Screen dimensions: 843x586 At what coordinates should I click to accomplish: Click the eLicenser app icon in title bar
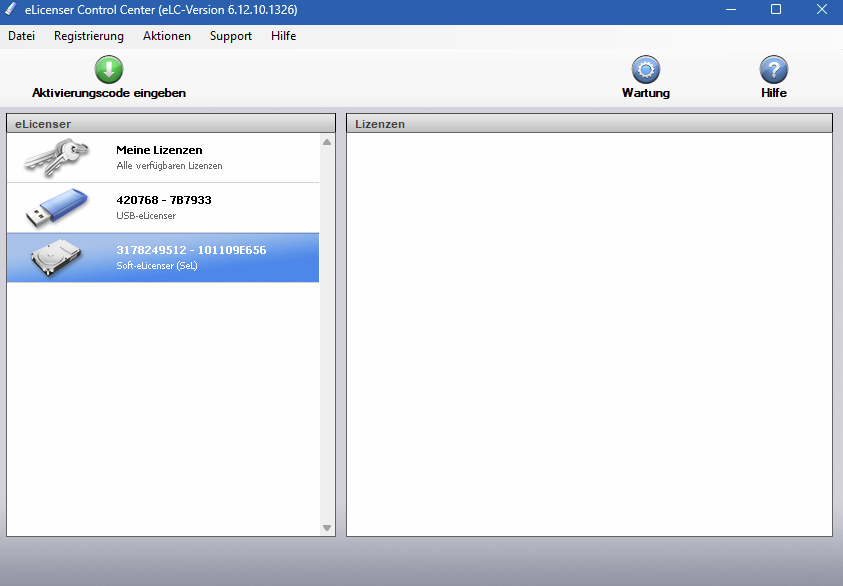coord(11,10)
